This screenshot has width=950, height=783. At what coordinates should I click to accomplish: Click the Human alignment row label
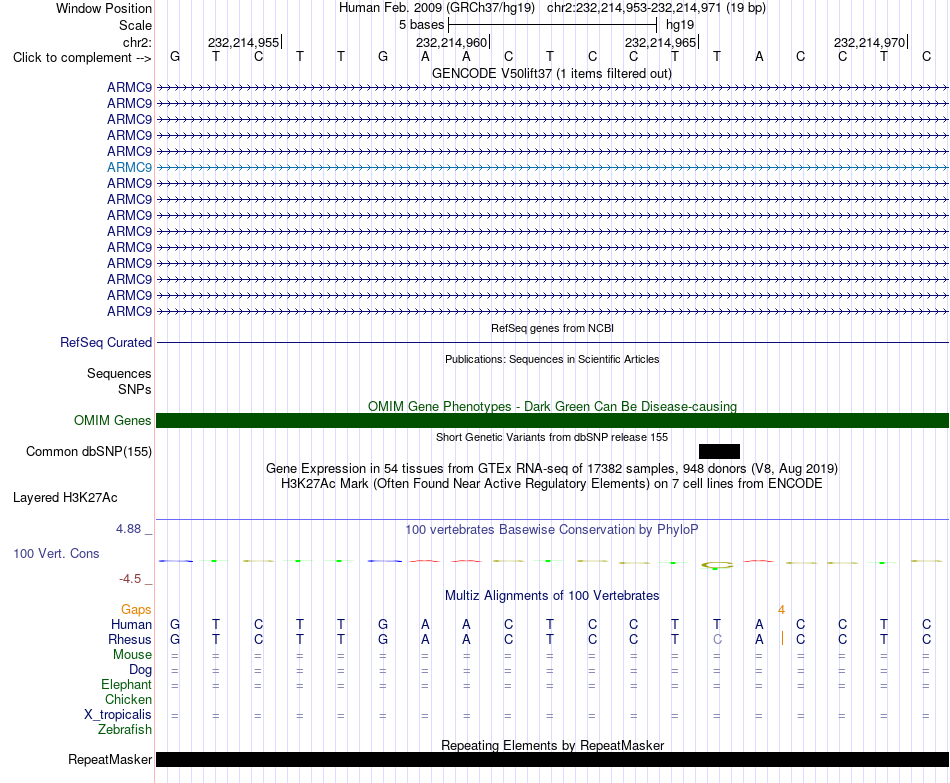coord(131,624)
